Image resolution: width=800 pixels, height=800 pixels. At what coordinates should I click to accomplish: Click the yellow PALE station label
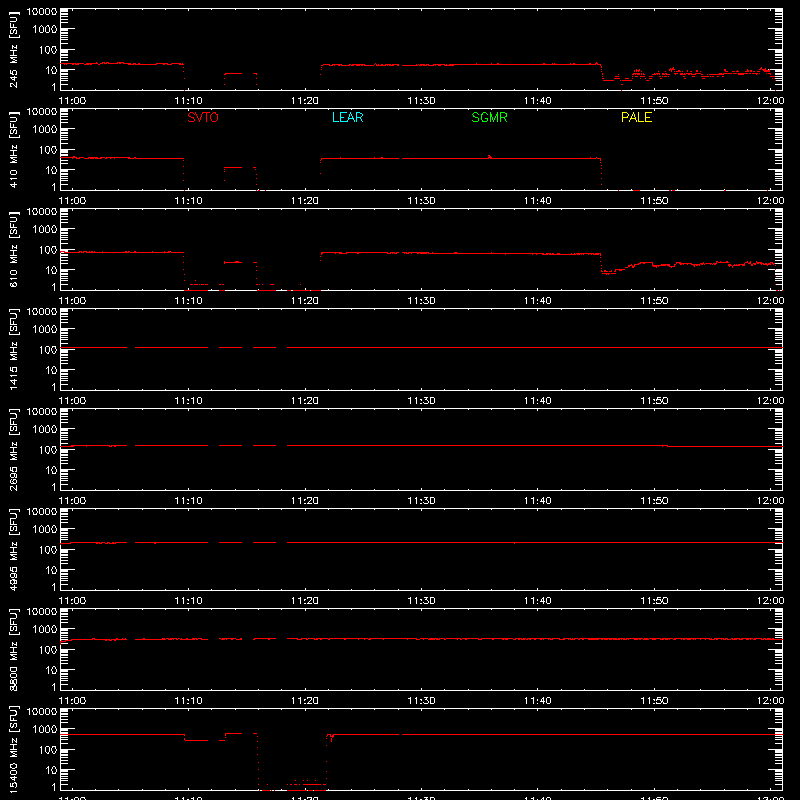pyautogui.click(x=636, y=117)
